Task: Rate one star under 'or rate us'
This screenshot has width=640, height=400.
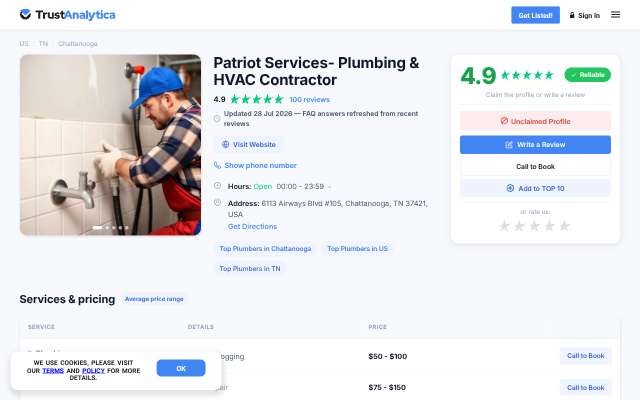Action: (x=504, y=226)
